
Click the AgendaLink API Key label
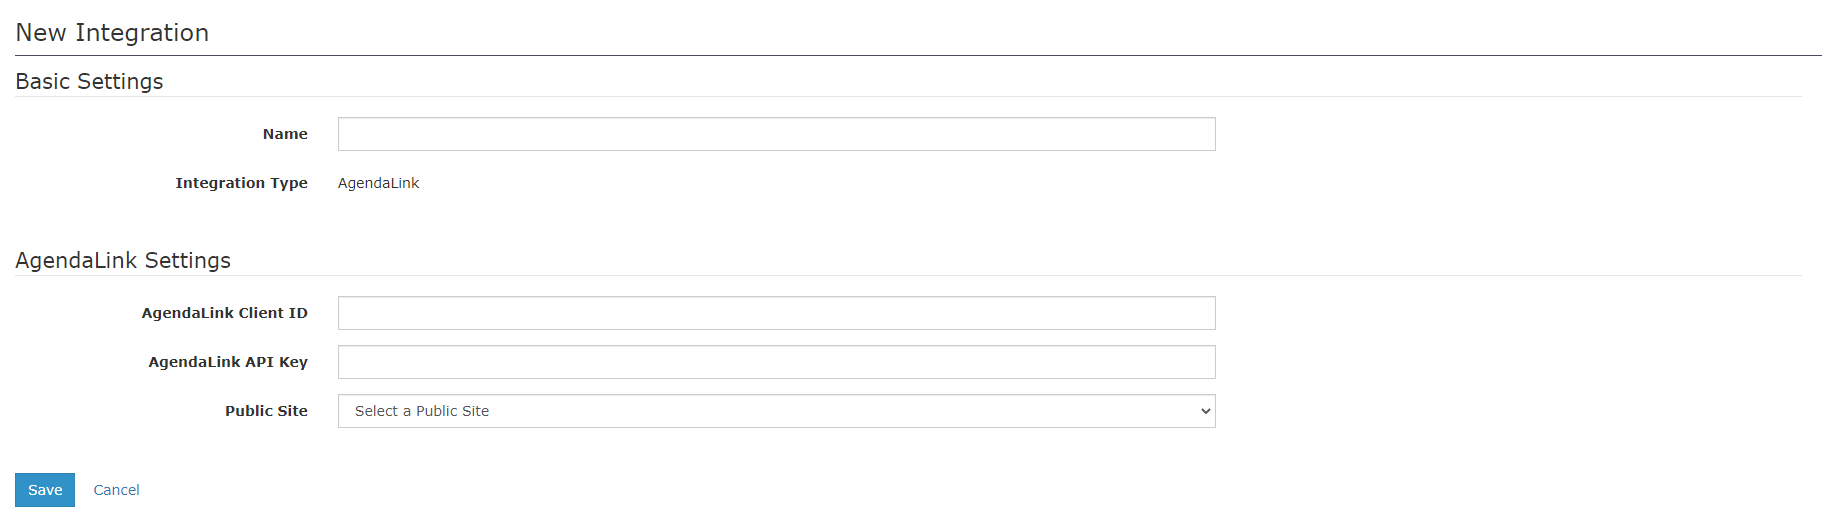[x=227, y=362]
